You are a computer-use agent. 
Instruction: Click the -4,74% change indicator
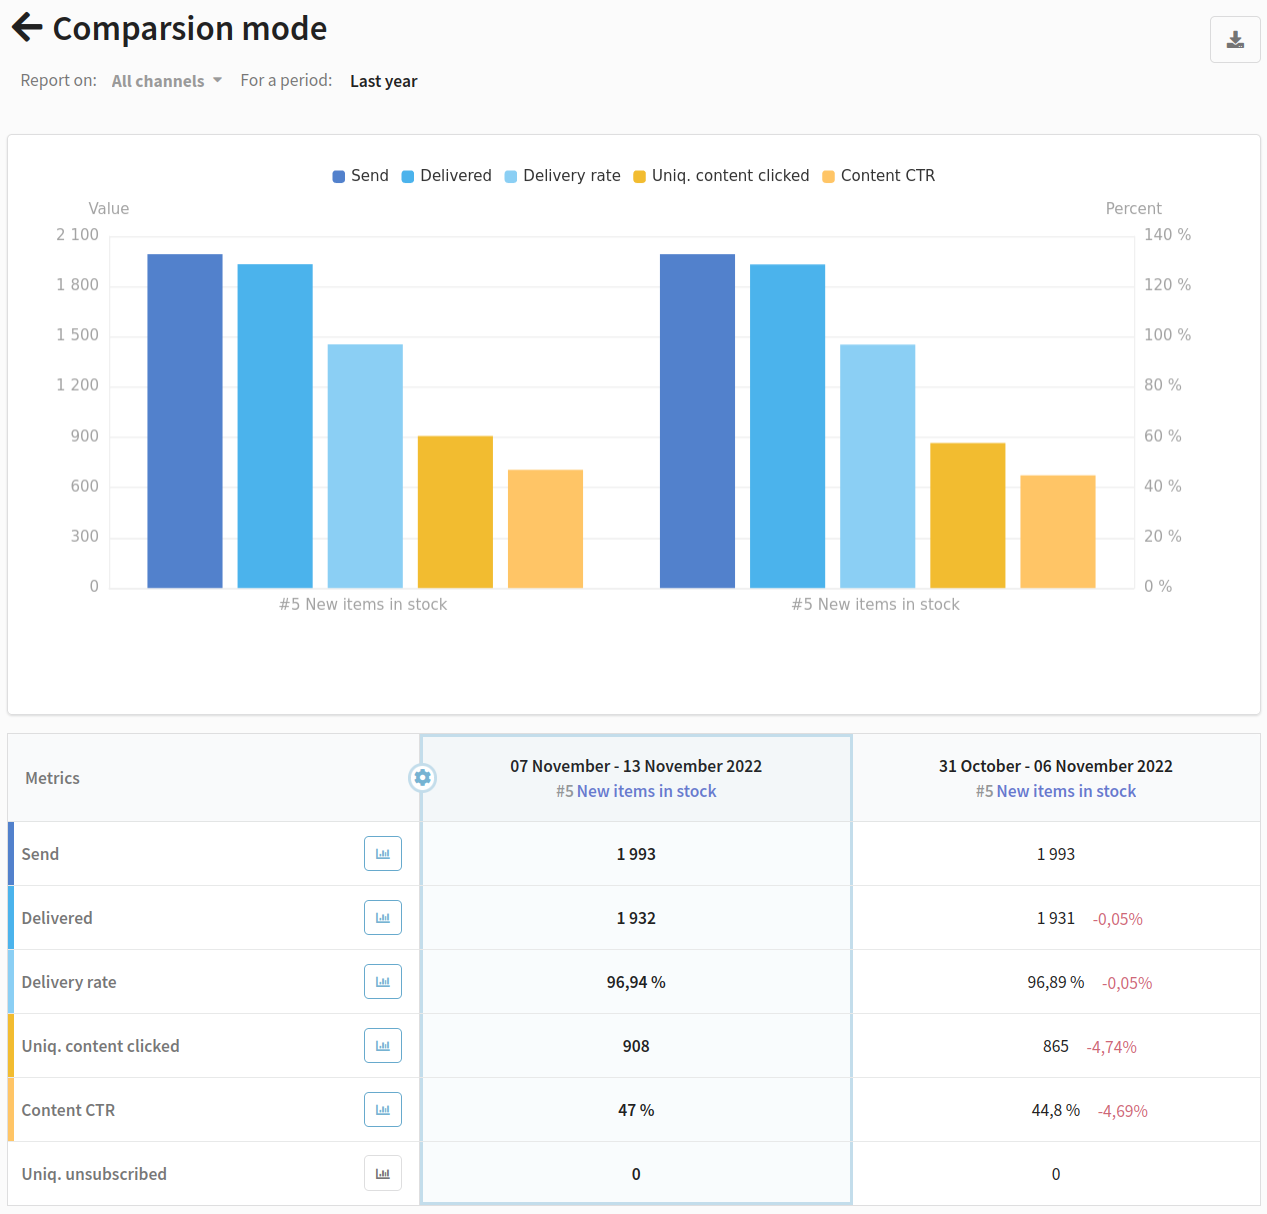(1112, 1047)
